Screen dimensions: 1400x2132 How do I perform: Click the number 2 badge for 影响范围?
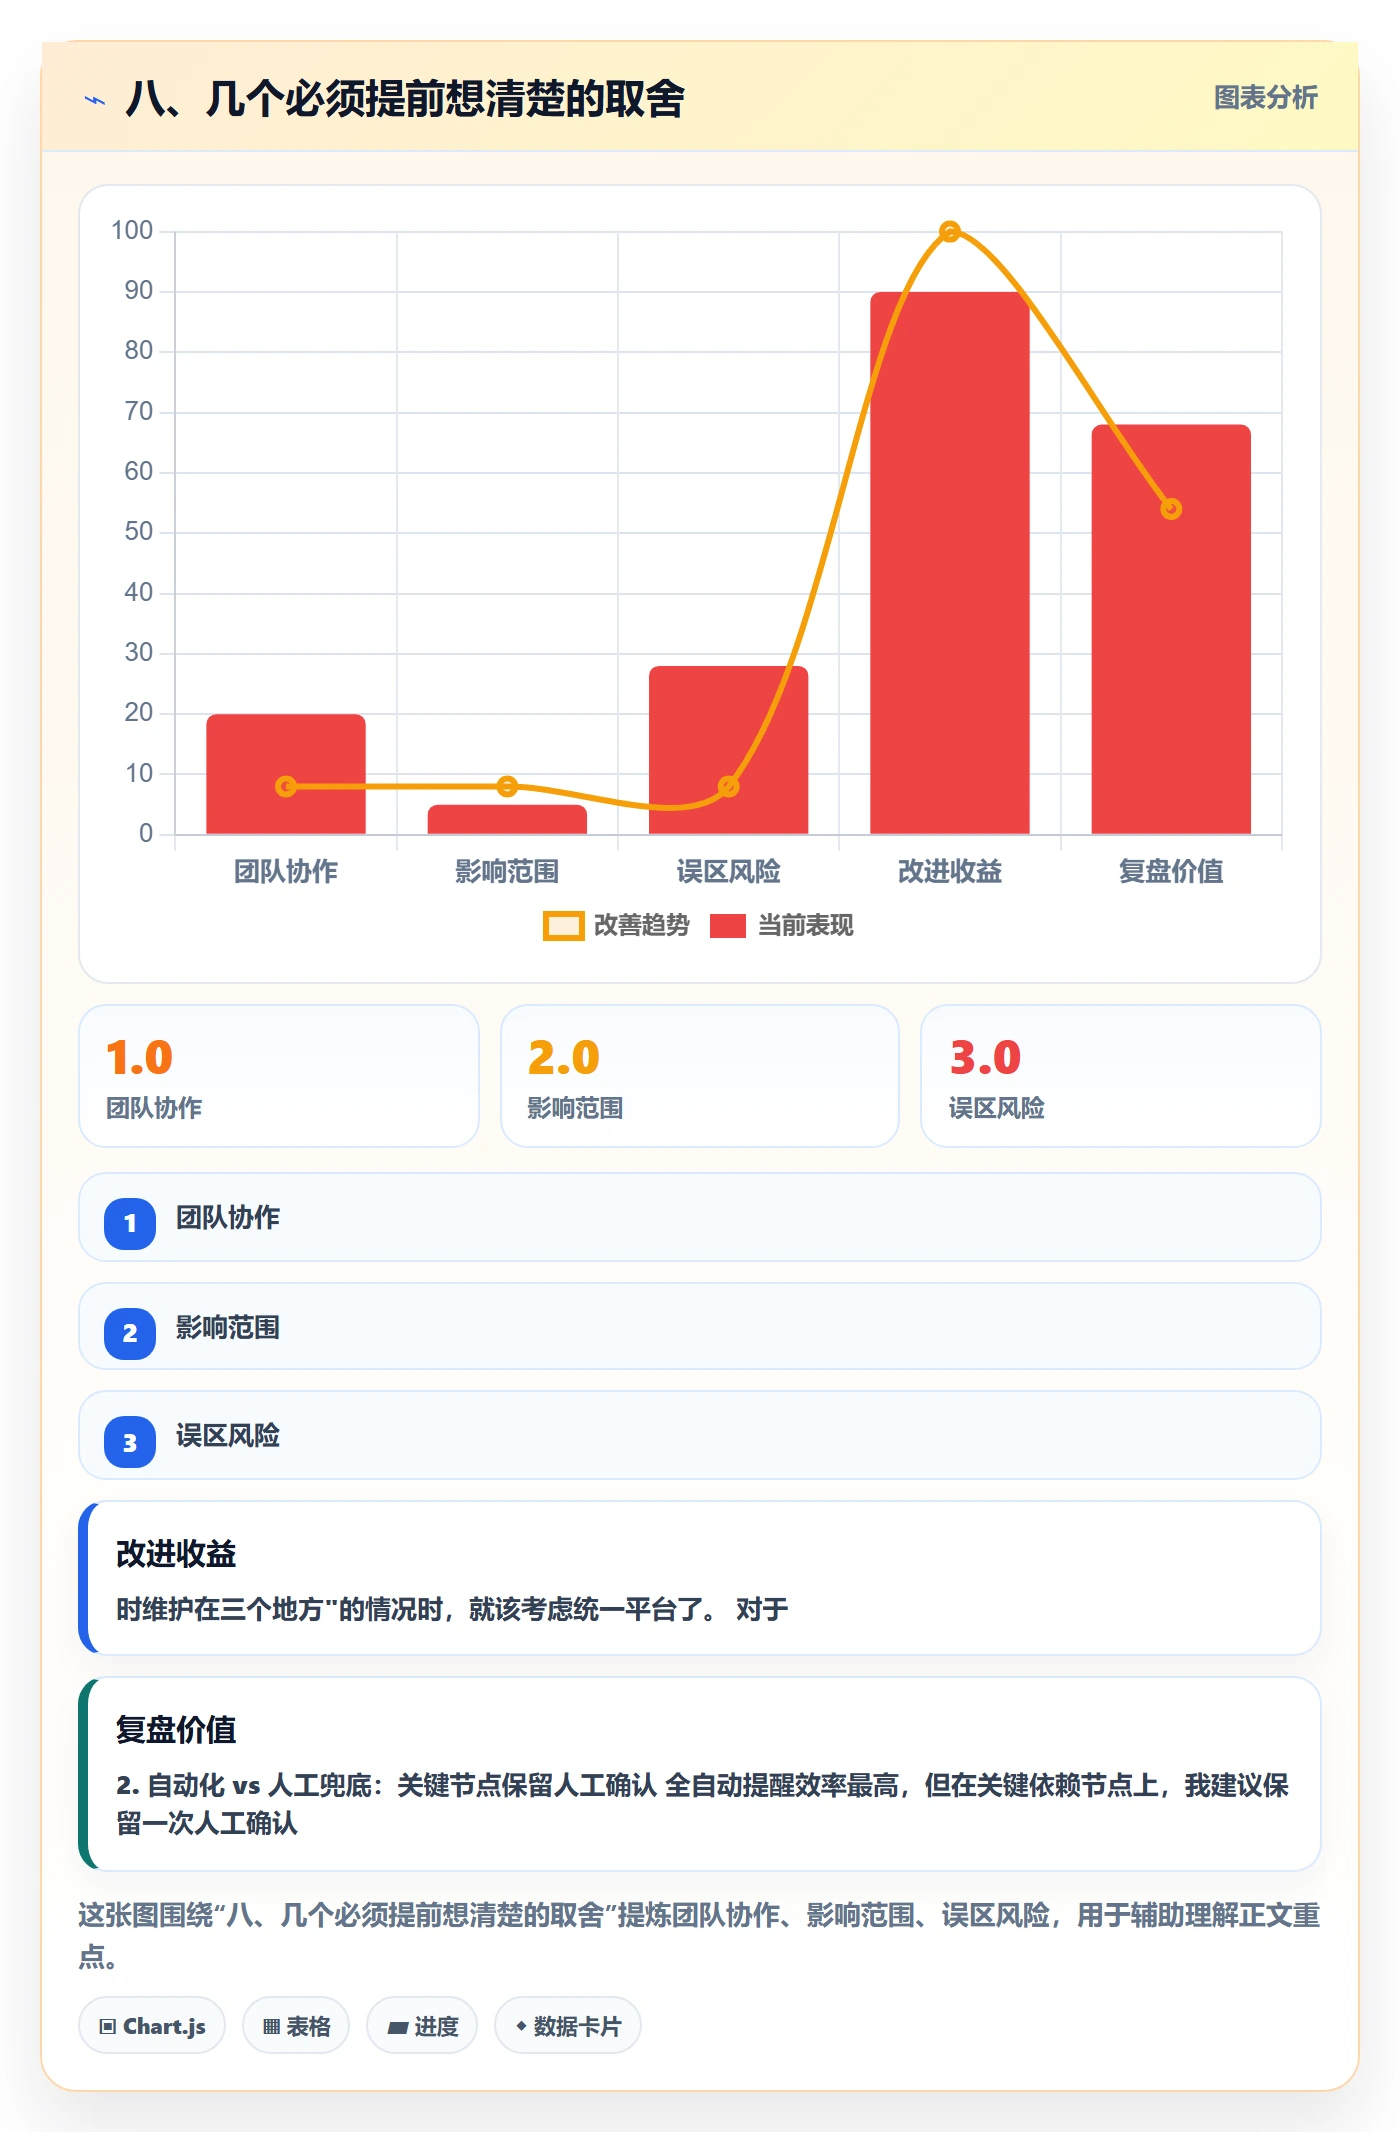click(130, 1333)
